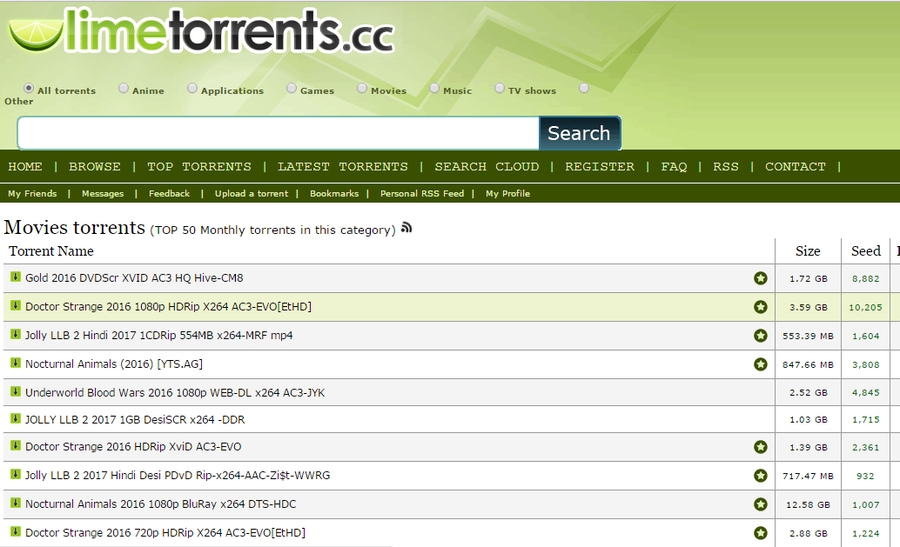Select the Anime radio button
Viewport: 900px width, 547px height.
coord(124,89)
